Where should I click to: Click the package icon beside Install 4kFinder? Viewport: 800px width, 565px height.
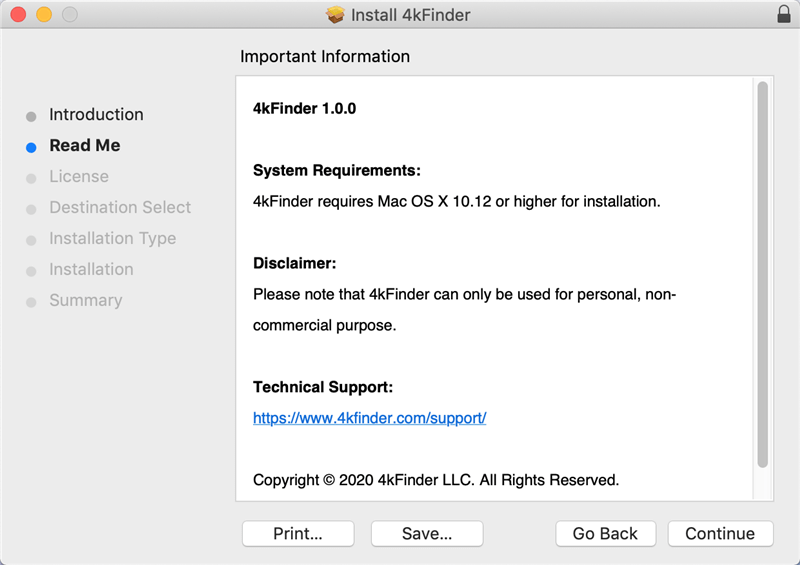335,14
